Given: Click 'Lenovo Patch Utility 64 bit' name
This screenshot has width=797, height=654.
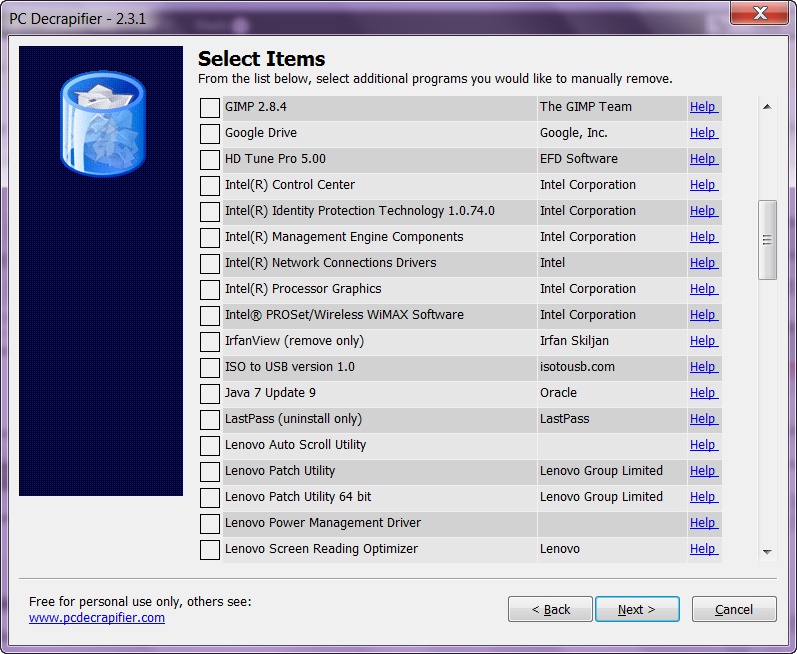Looking at the screenshot, I should [298, 496].
